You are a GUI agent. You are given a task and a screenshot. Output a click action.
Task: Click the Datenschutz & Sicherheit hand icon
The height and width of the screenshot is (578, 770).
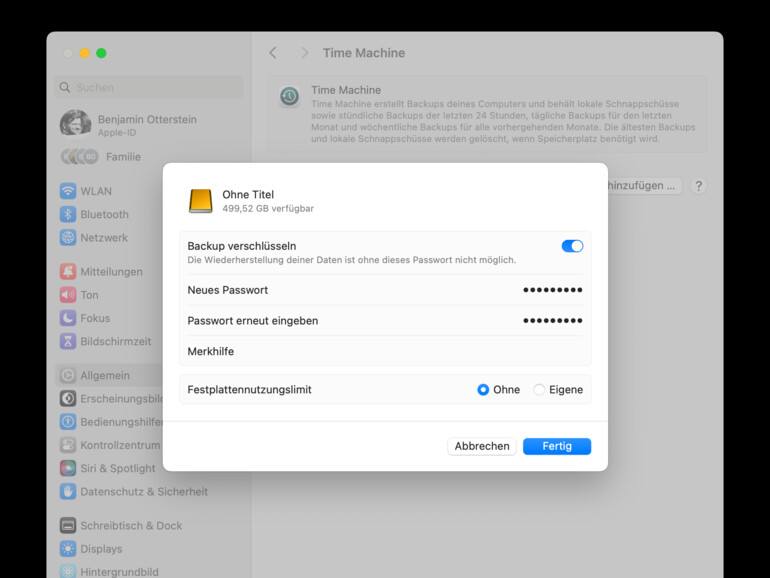(x=68, y=491)
